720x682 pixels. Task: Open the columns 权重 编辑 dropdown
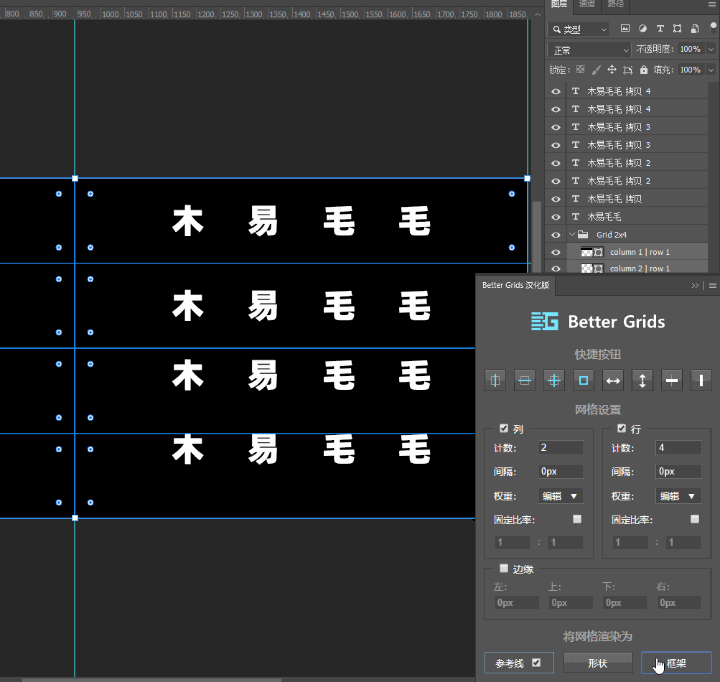(x=561, y=496)
